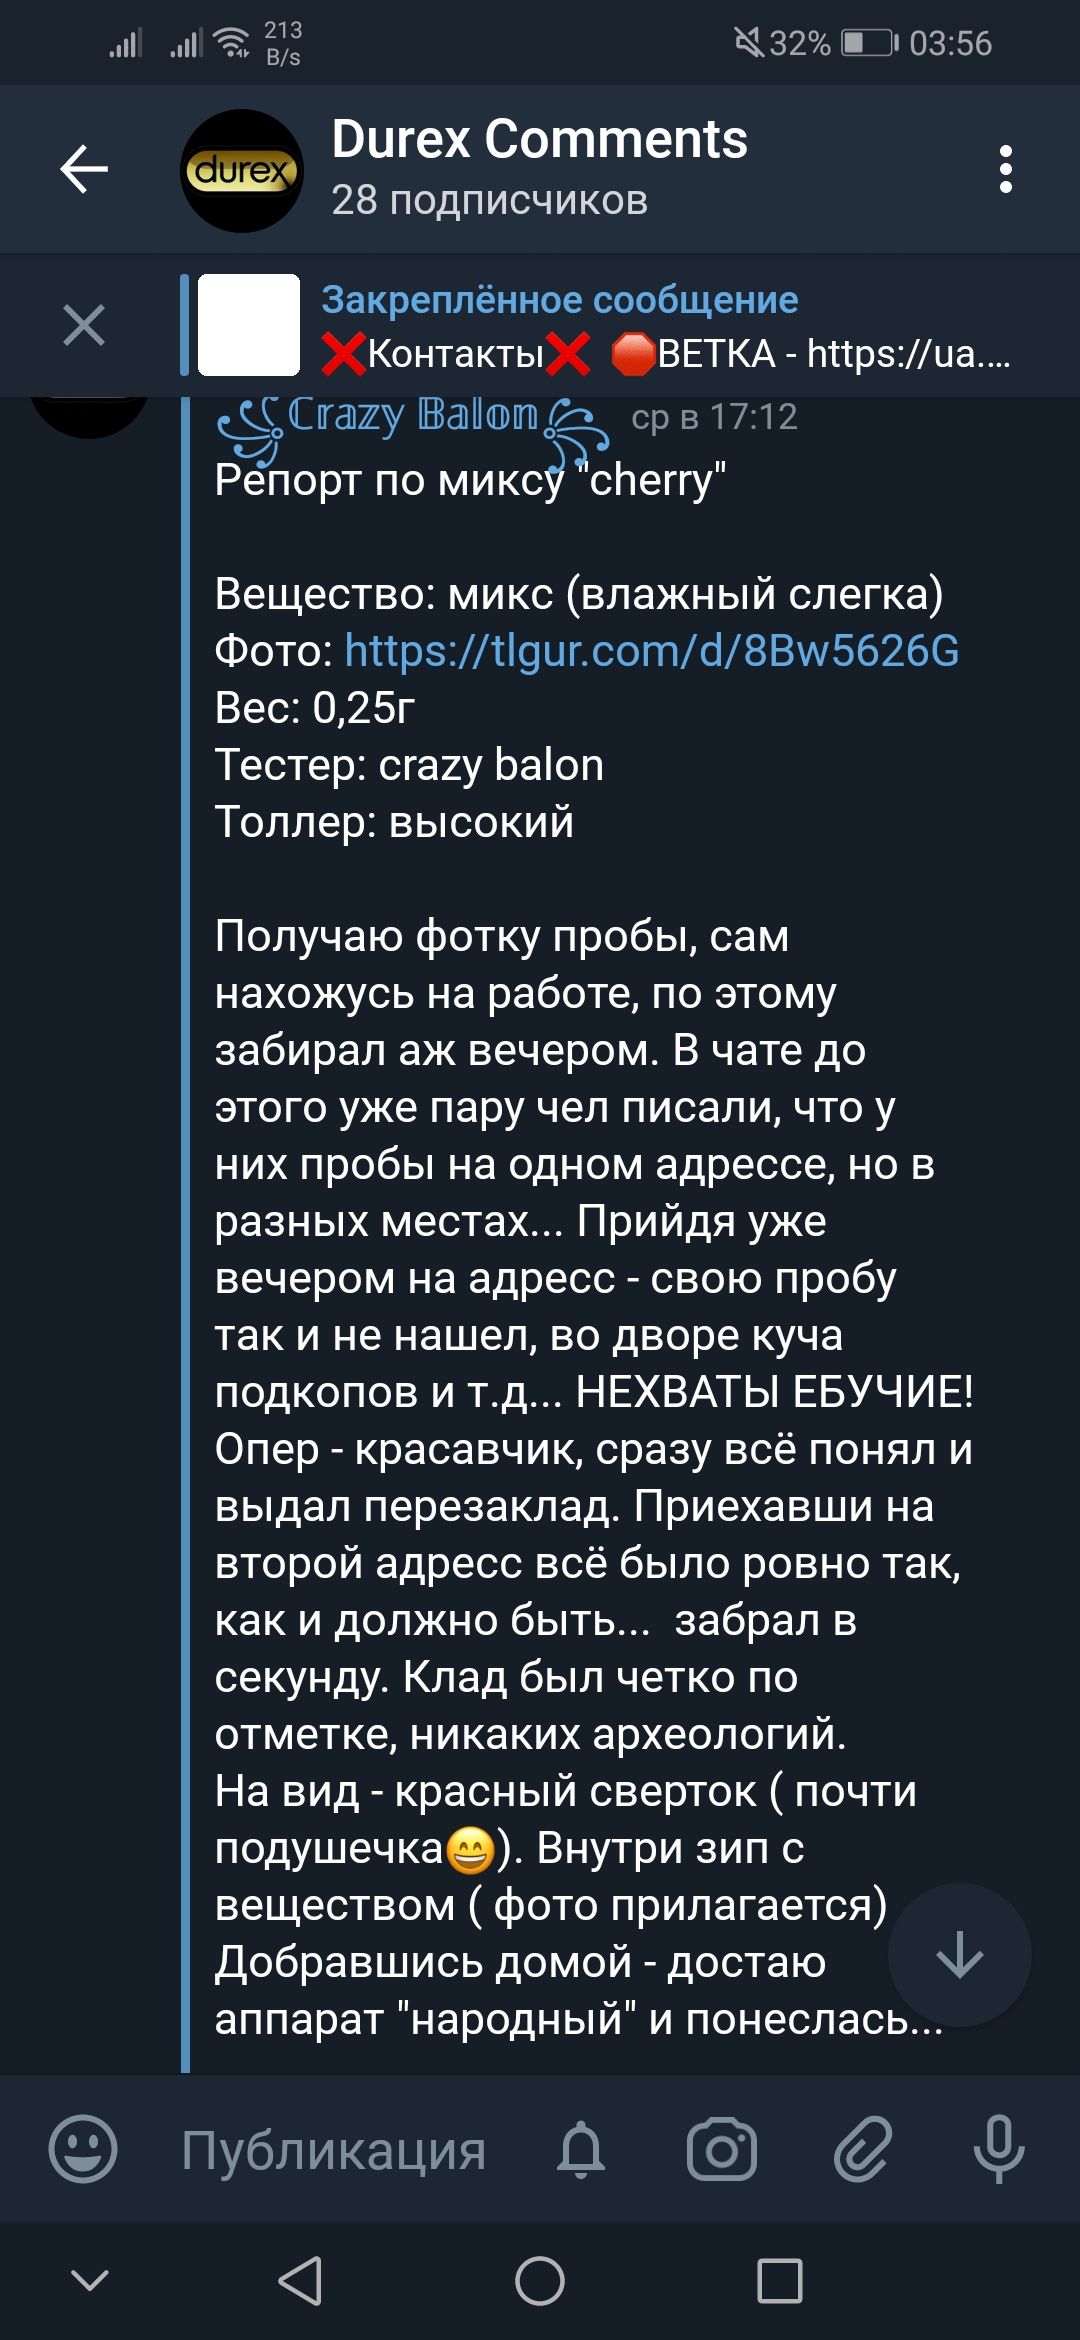Toggle silent broadcast bell icon
This screenshot has width=1080, height=2340.
tap(581, 2148)
